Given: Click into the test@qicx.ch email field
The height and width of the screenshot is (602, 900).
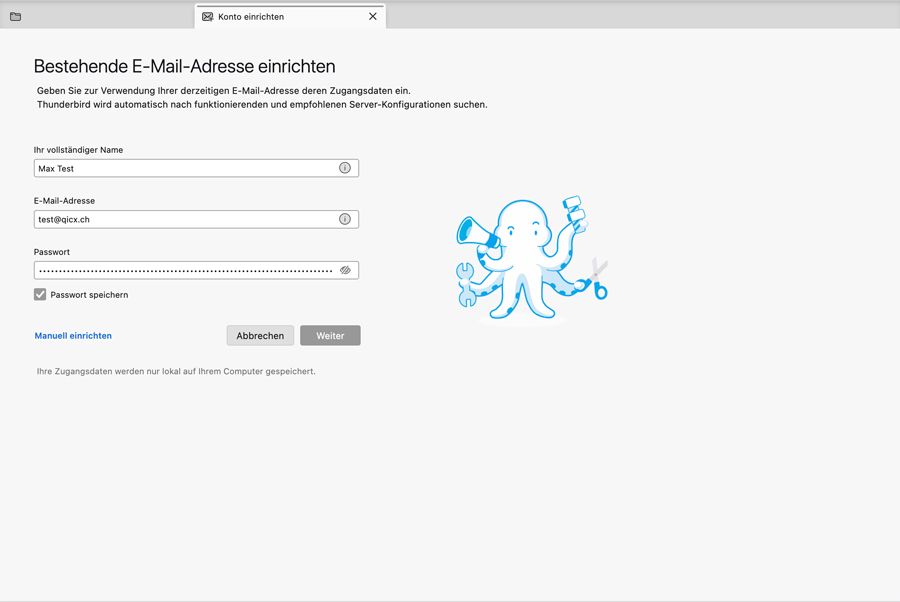Looking at the screenshot, I should tap(180, 219).
